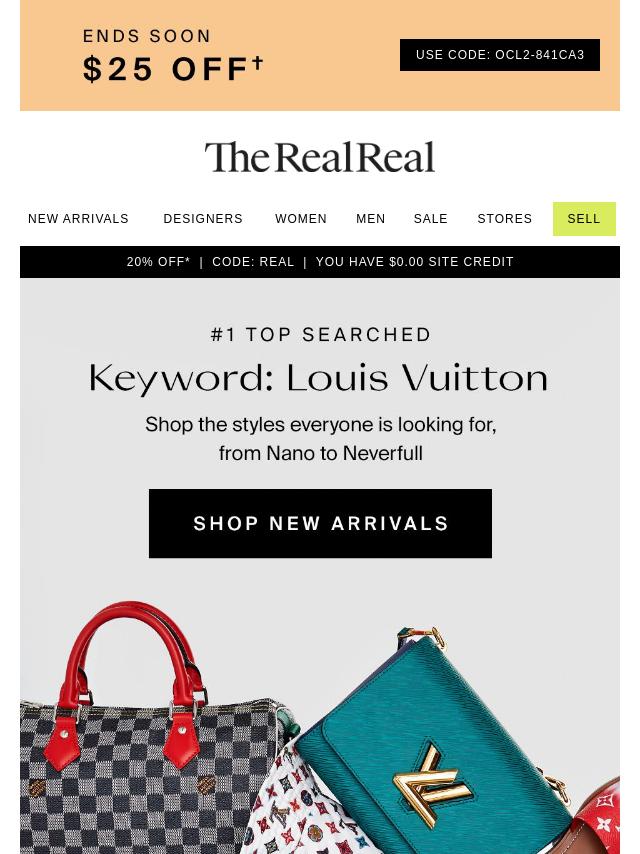Image resolution: width=640 pixels, height=854 pixels.
Task: Click the SHOP NEW ARRIVALS button
Action: [320, 523]
